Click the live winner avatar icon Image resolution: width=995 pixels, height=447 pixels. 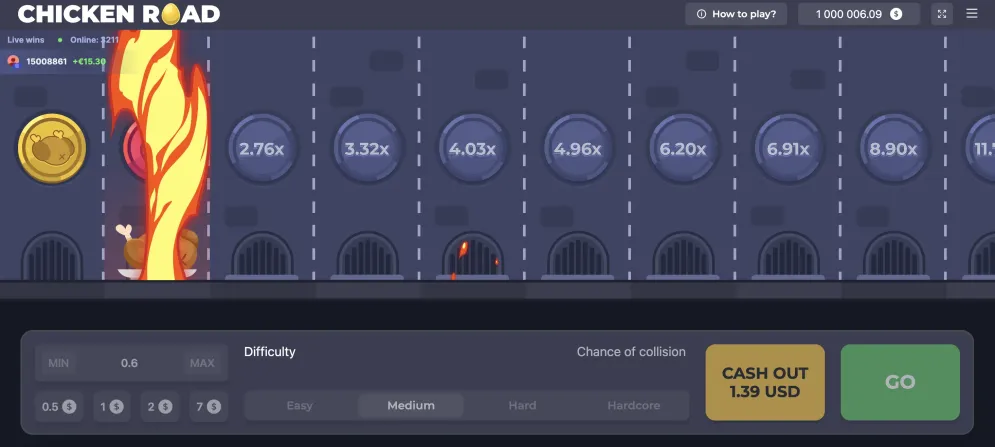click(x=13, y=62)
